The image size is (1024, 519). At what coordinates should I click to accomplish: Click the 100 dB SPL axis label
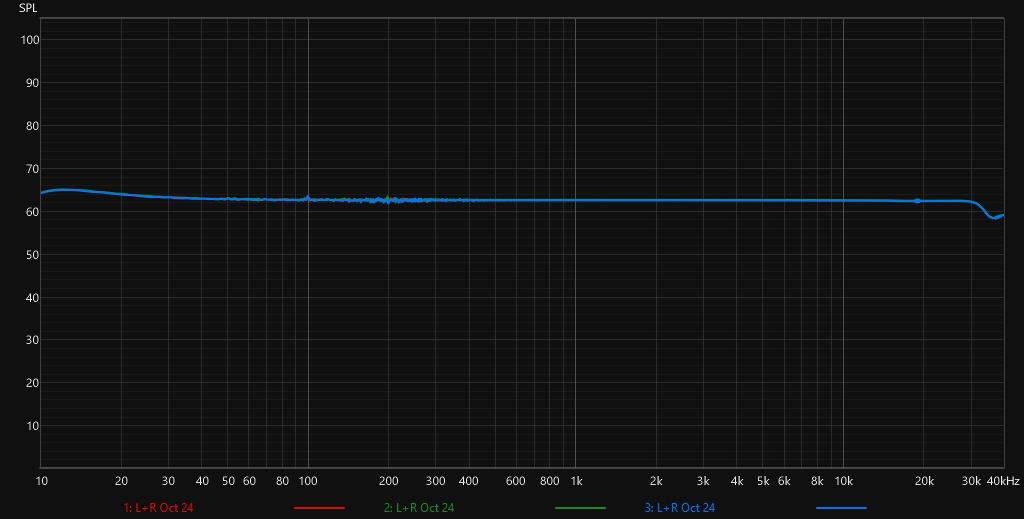click(30, 40)
